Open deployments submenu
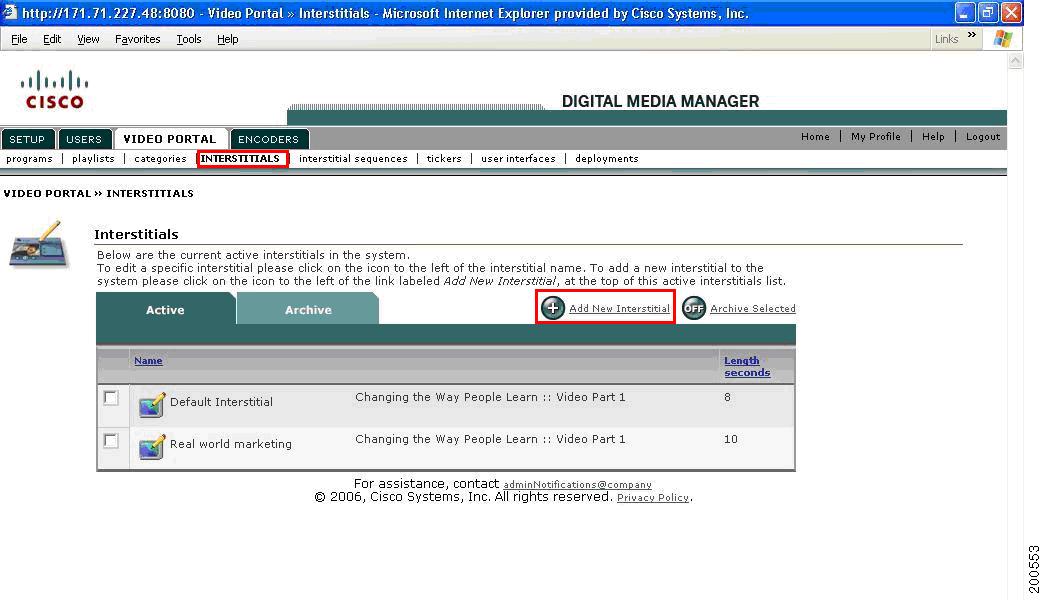Screen dimensions: 1042x600 coord(607,159)
